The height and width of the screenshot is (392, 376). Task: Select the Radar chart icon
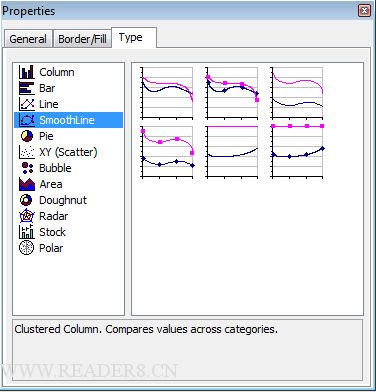click(27, 216)
